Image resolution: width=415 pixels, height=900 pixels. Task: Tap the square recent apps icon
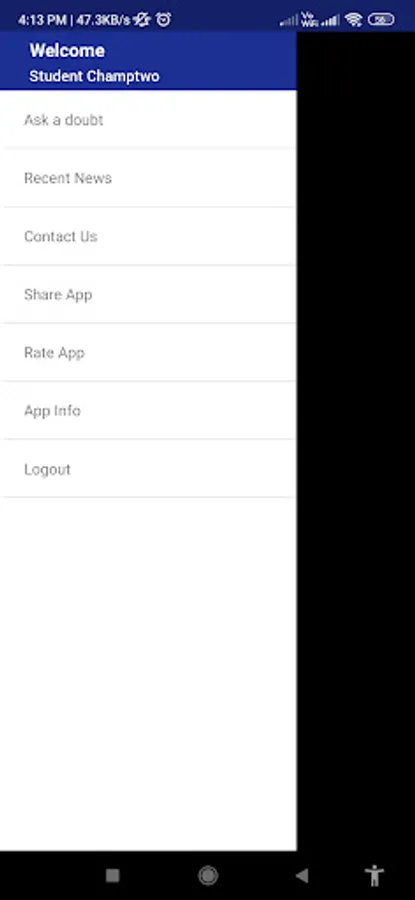(113, 875)
